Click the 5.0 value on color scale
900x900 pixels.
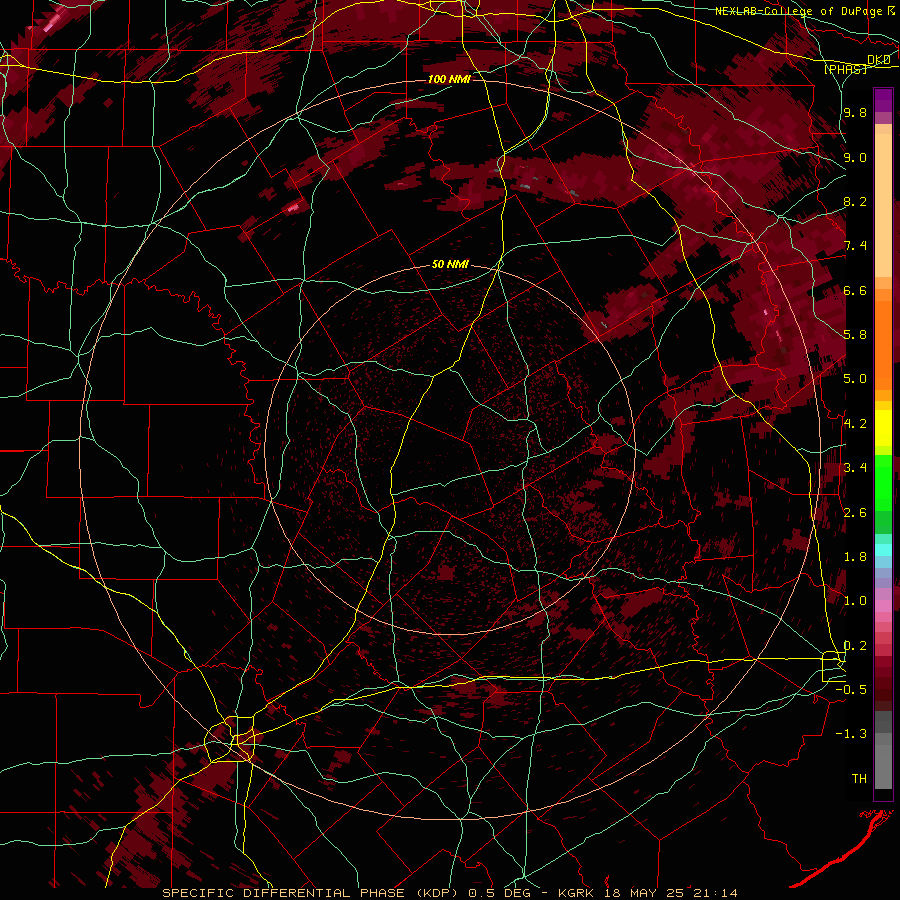[855, 379]
